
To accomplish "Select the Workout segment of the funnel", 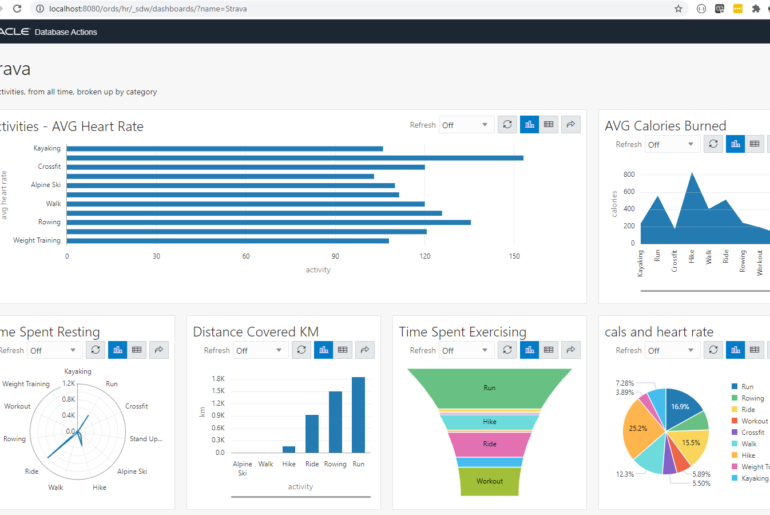I will (x=490, y=481).
